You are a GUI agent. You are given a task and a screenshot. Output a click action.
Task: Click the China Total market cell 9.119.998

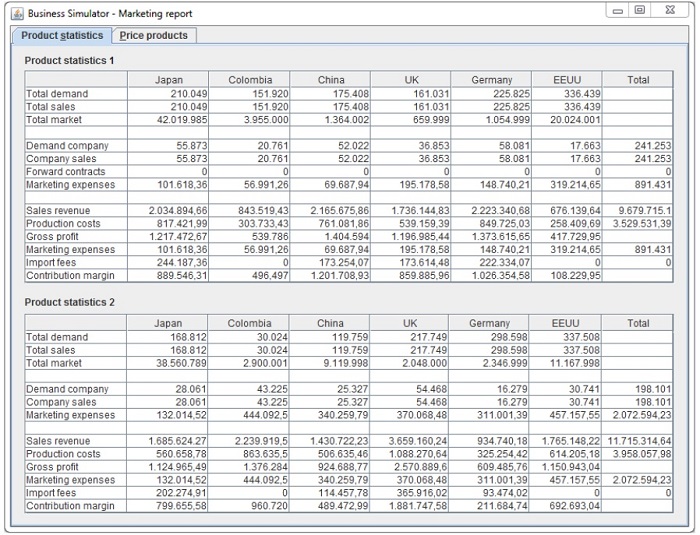tap(330, 363)
